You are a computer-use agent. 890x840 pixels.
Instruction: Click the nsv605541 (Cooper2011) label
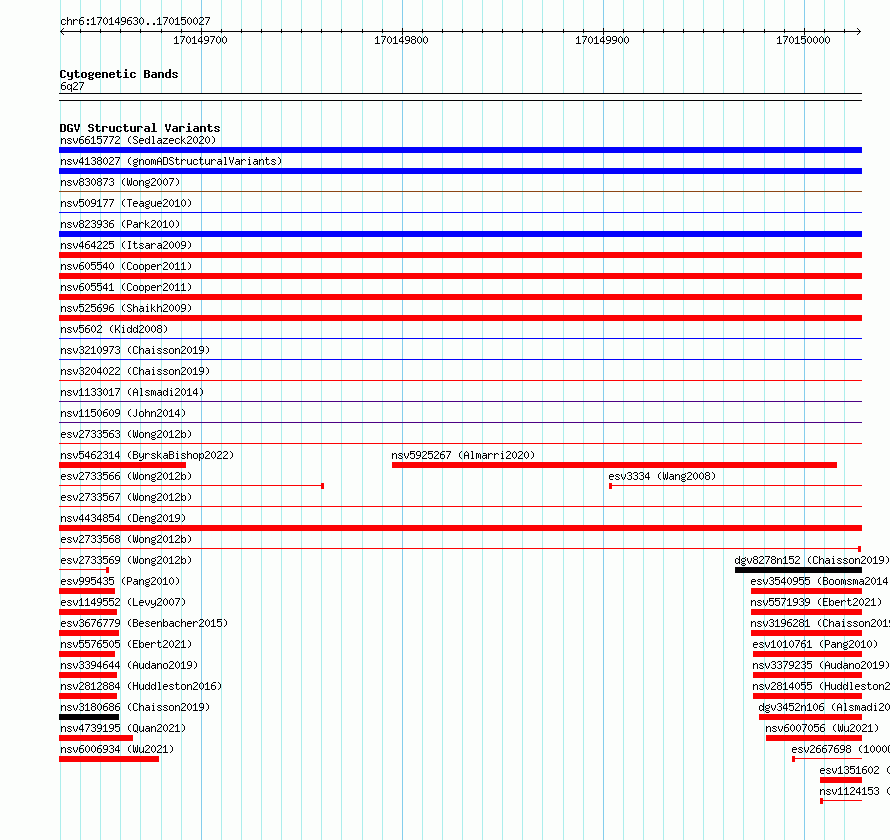point(126,287)
